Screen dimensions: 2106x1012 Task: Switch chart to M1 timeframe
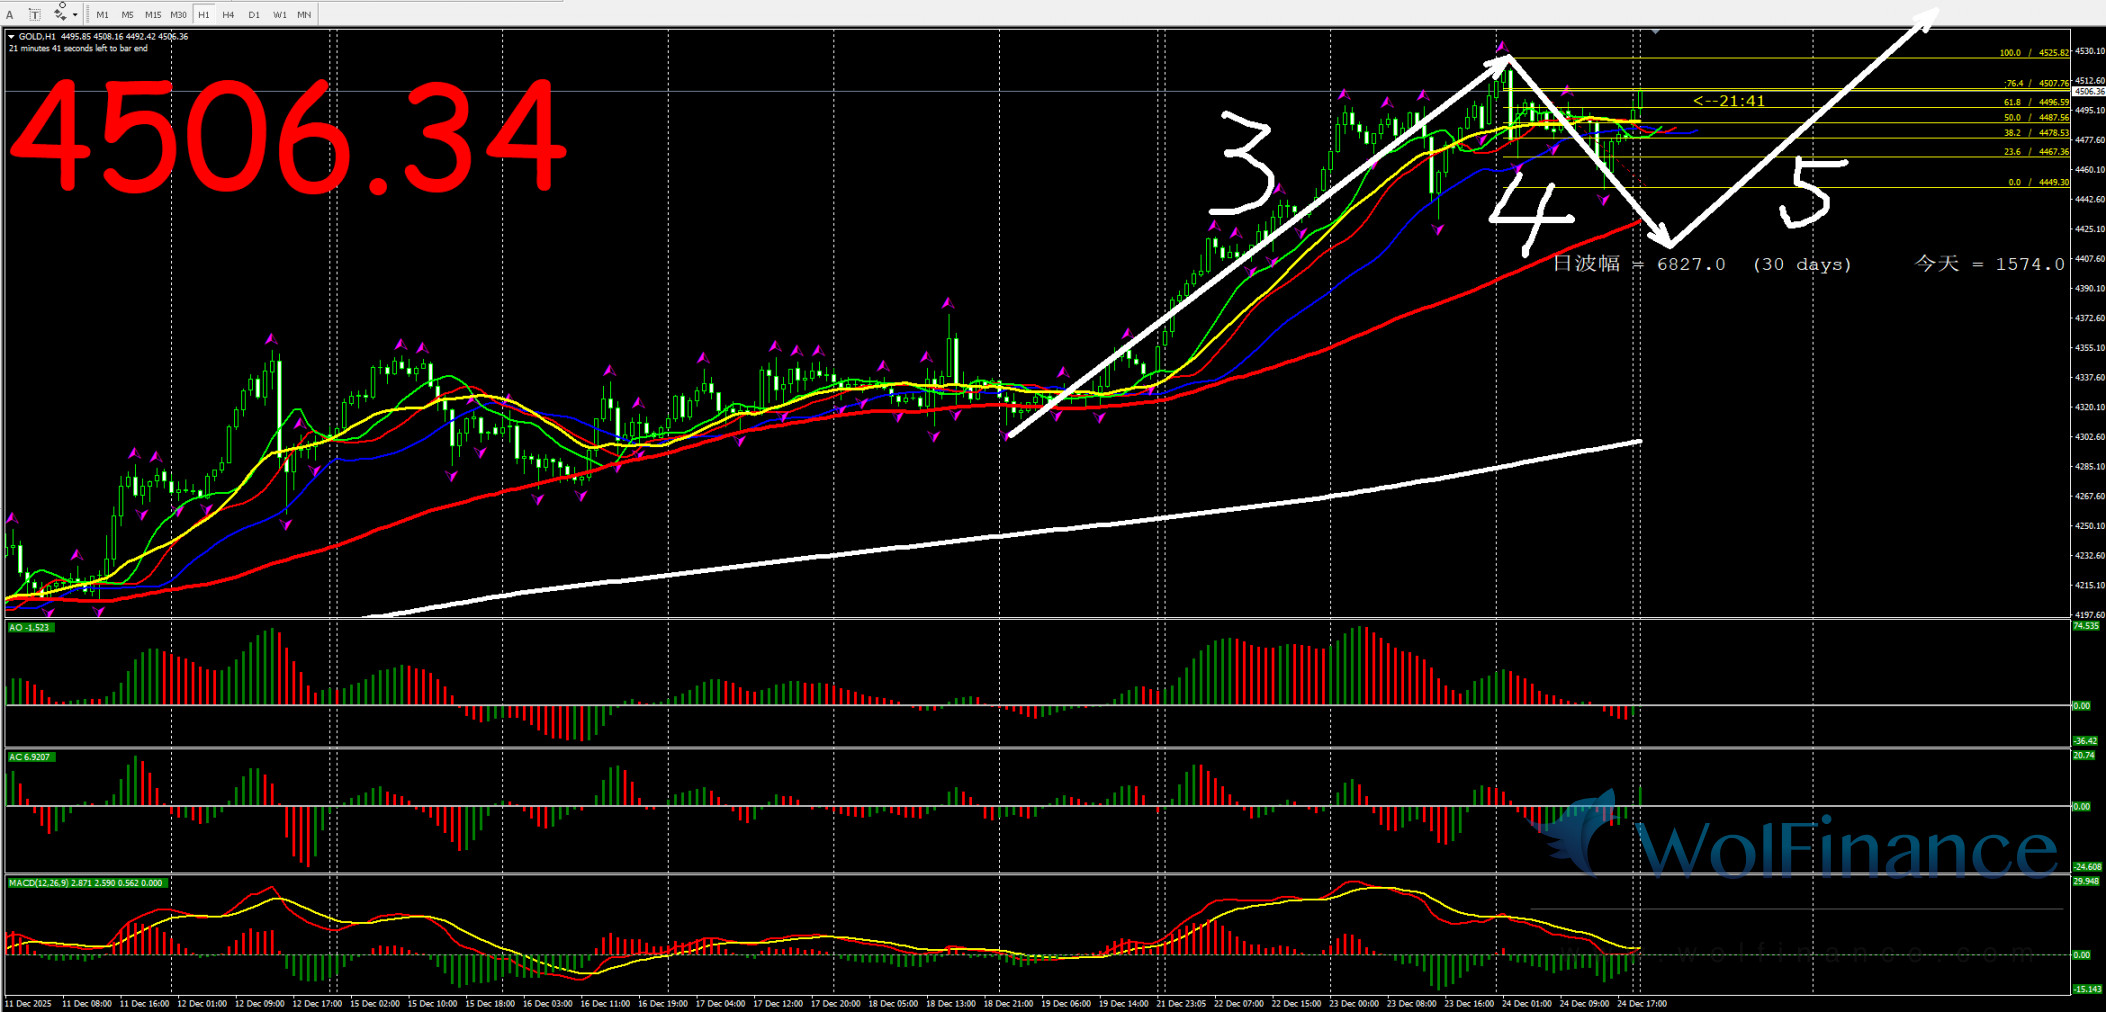102,15
